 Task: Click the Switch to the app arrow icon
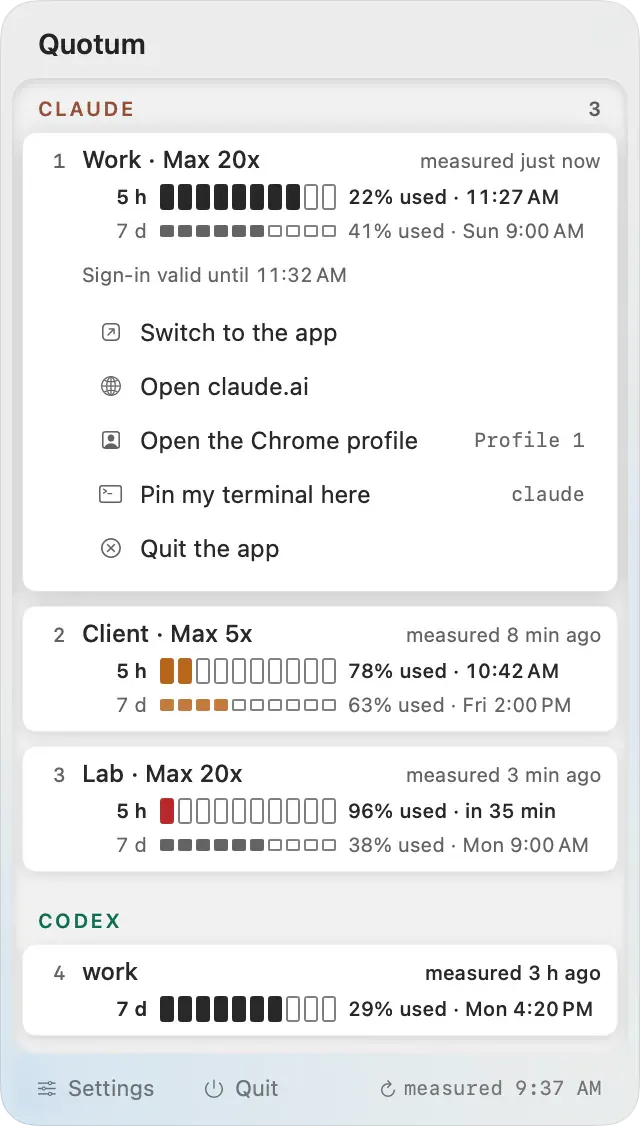(111, 332)
